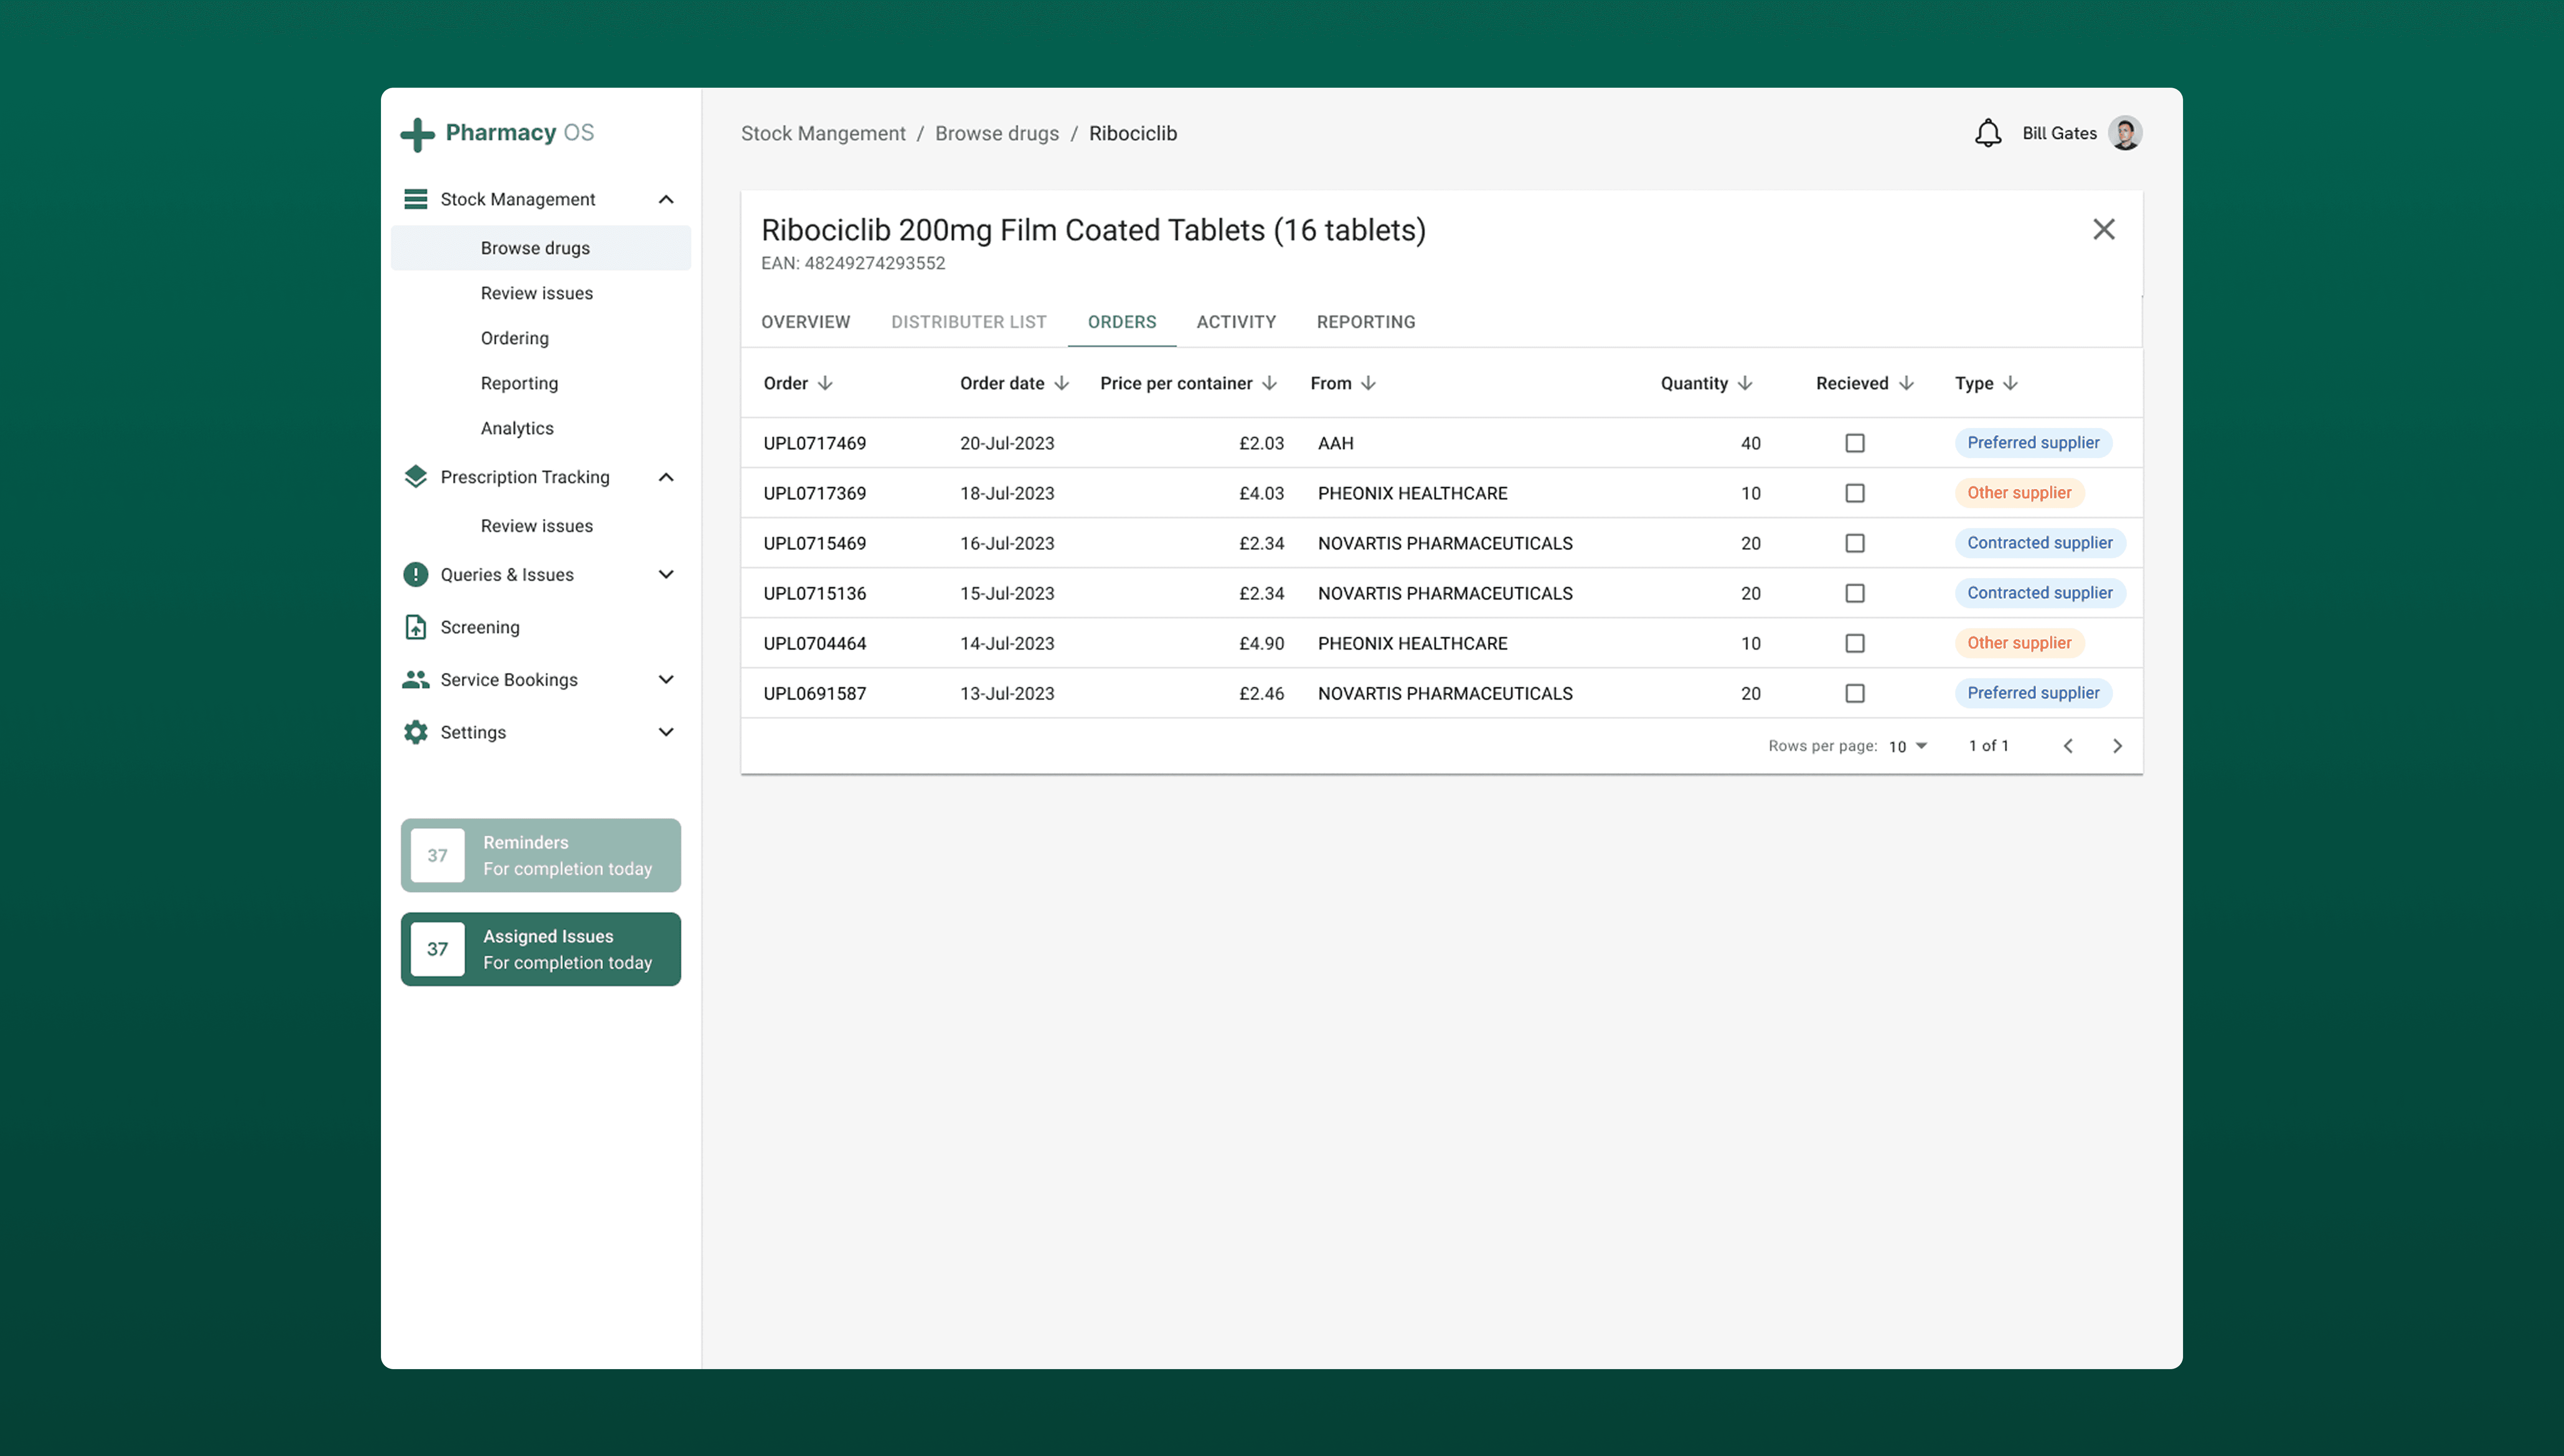Sort table by Order date arrow
The image size is (2564, 1456).
(1061, 383)
